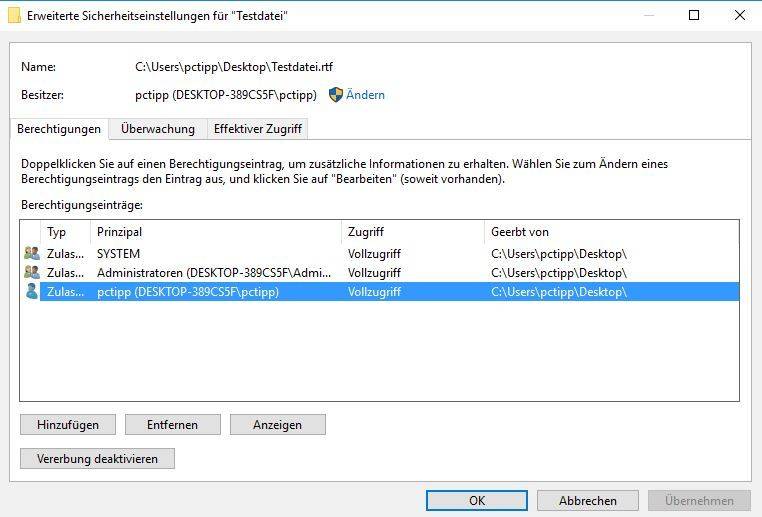Select the Administratoren permission entry
Viewport: 762px width, 517px height.
[x=380, y=272]
